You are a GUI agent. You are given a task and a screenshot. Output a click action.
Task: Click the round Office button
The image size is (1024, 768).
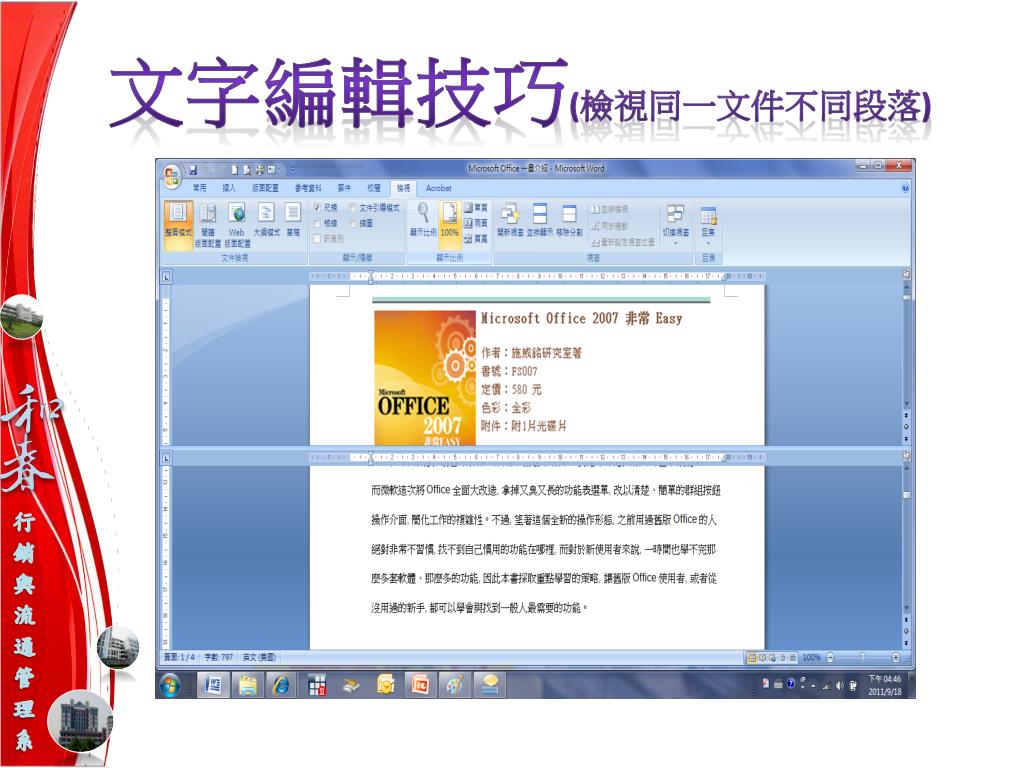click(x=172, y=176)
